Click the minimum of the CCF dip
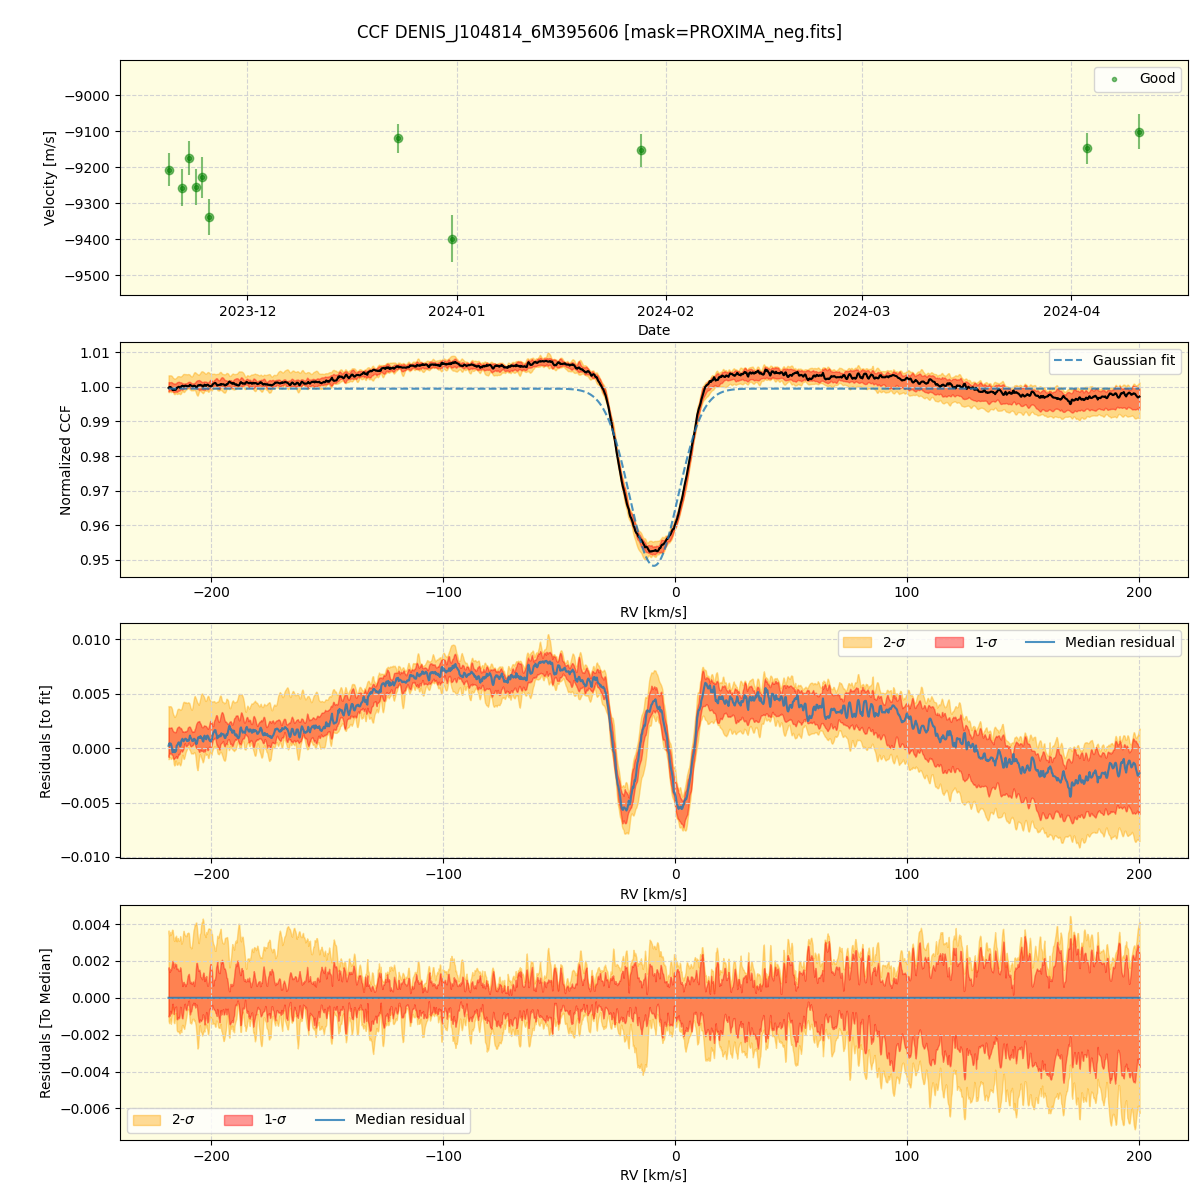 coord(653,551)
